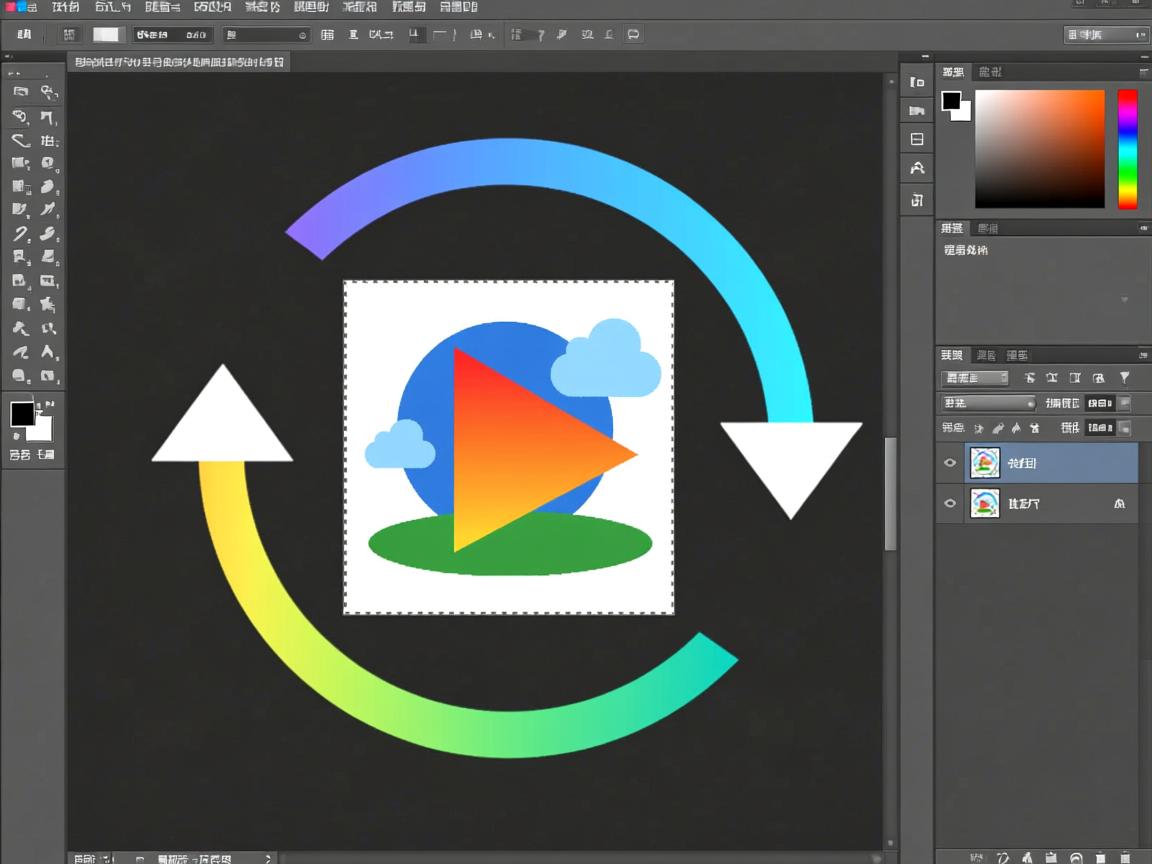This screenshot has height=864, width=1152.
Task: Toggle visibility of the bottom layer
Action: (950, 504)
